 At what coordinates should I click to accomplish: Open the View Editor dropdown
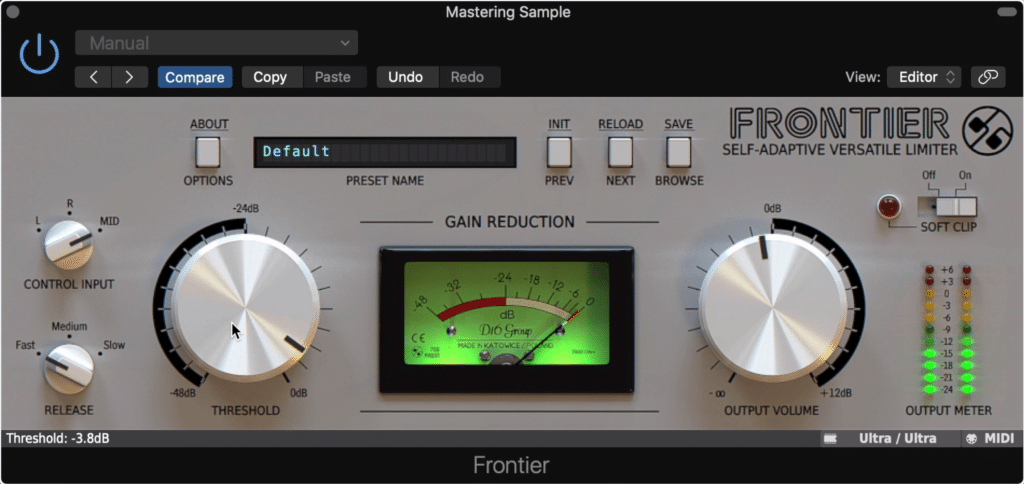923,77
